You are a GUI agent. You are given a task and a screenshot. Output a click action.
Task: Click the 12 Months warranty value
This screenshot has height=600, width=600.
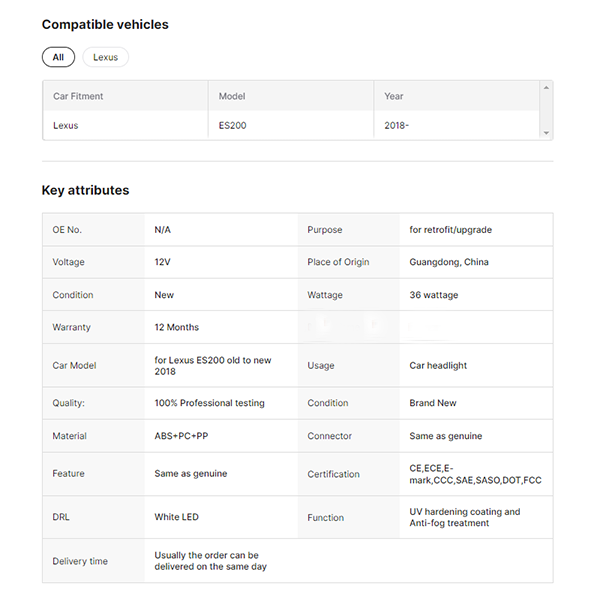point(176,327)
